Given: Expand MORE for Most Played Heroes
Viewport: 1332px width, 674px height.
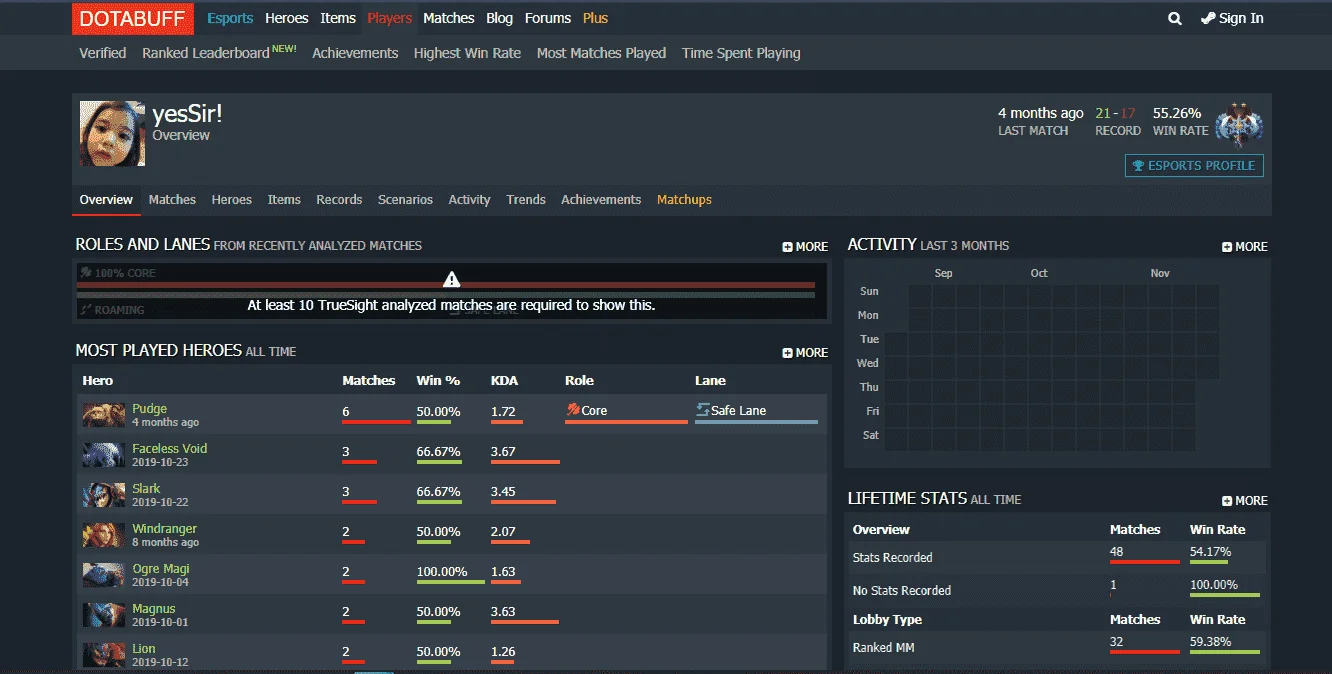Looking at the screenshot, I should pyautogui.click(x=805, y=352).
